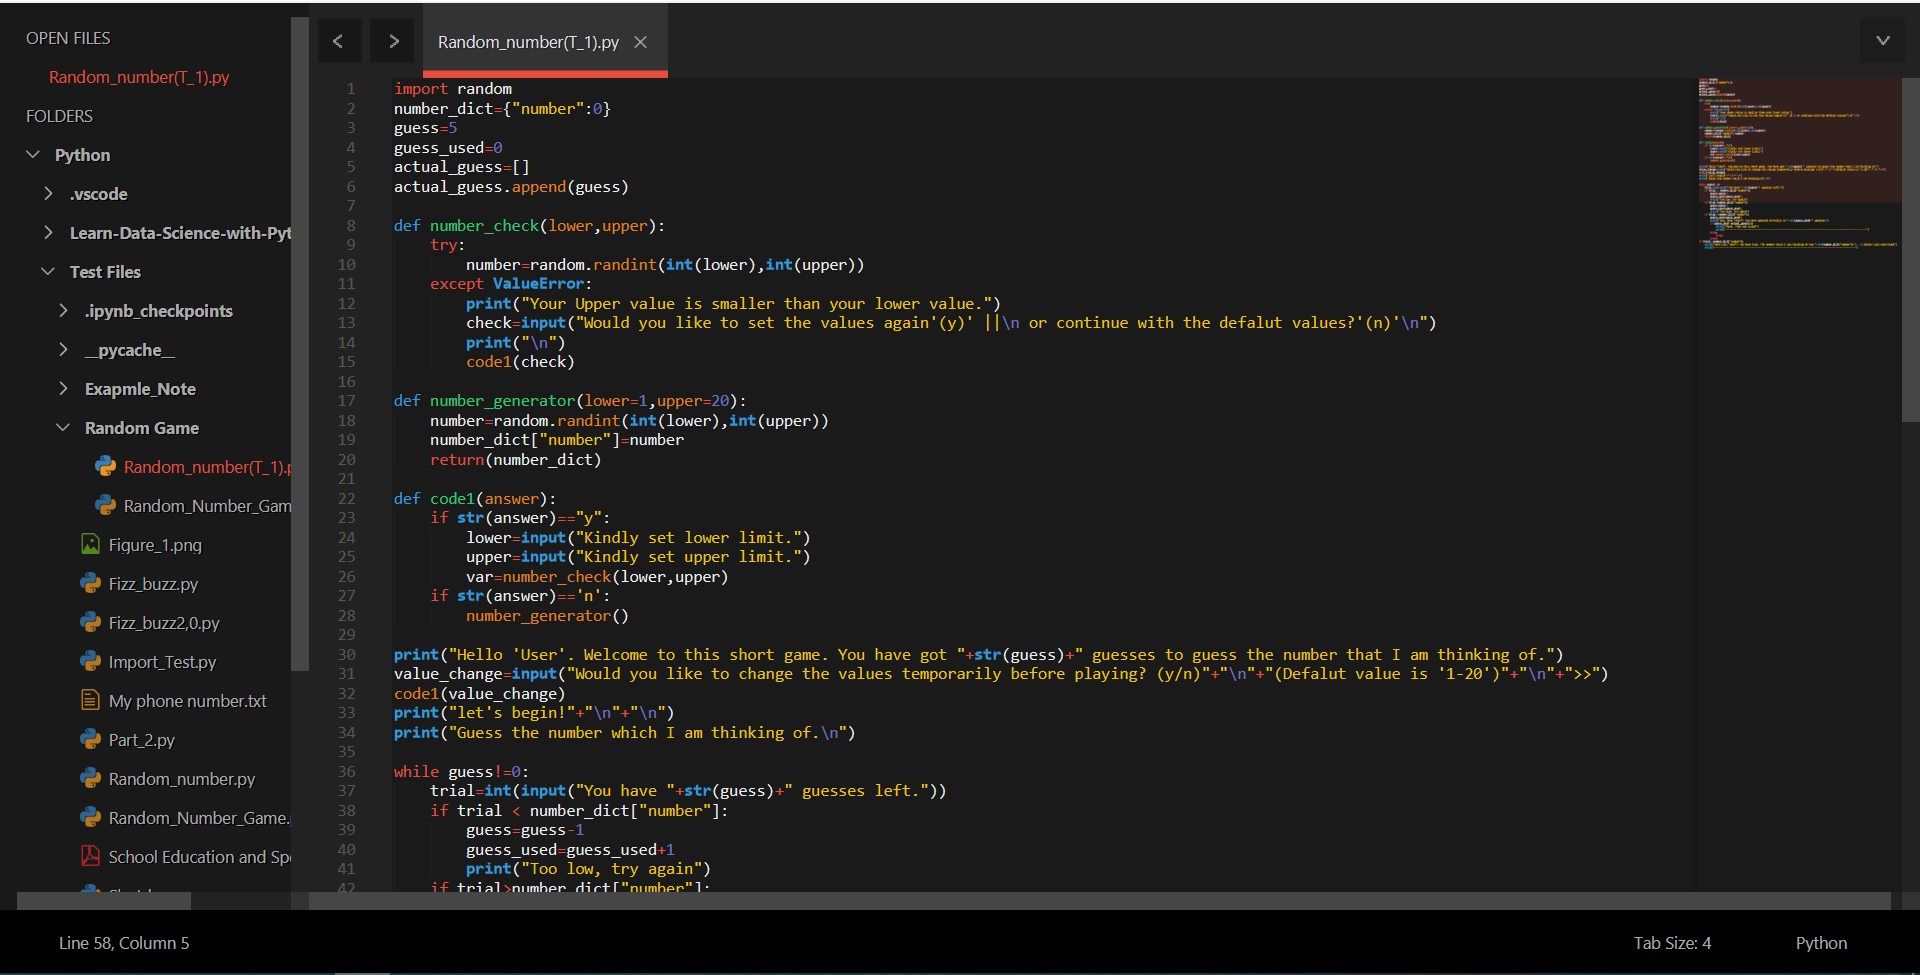Open the School Education and Sp PDF file

pos(199,857)
